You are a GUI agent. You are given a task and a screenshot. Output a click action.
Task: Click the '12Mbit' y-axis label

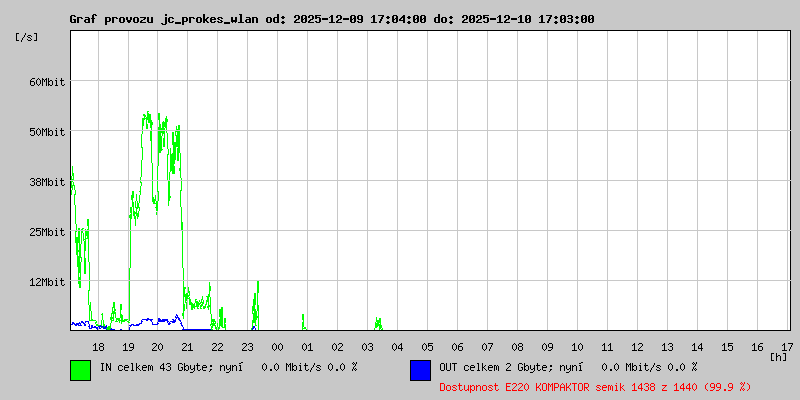[x=47, y=282]
